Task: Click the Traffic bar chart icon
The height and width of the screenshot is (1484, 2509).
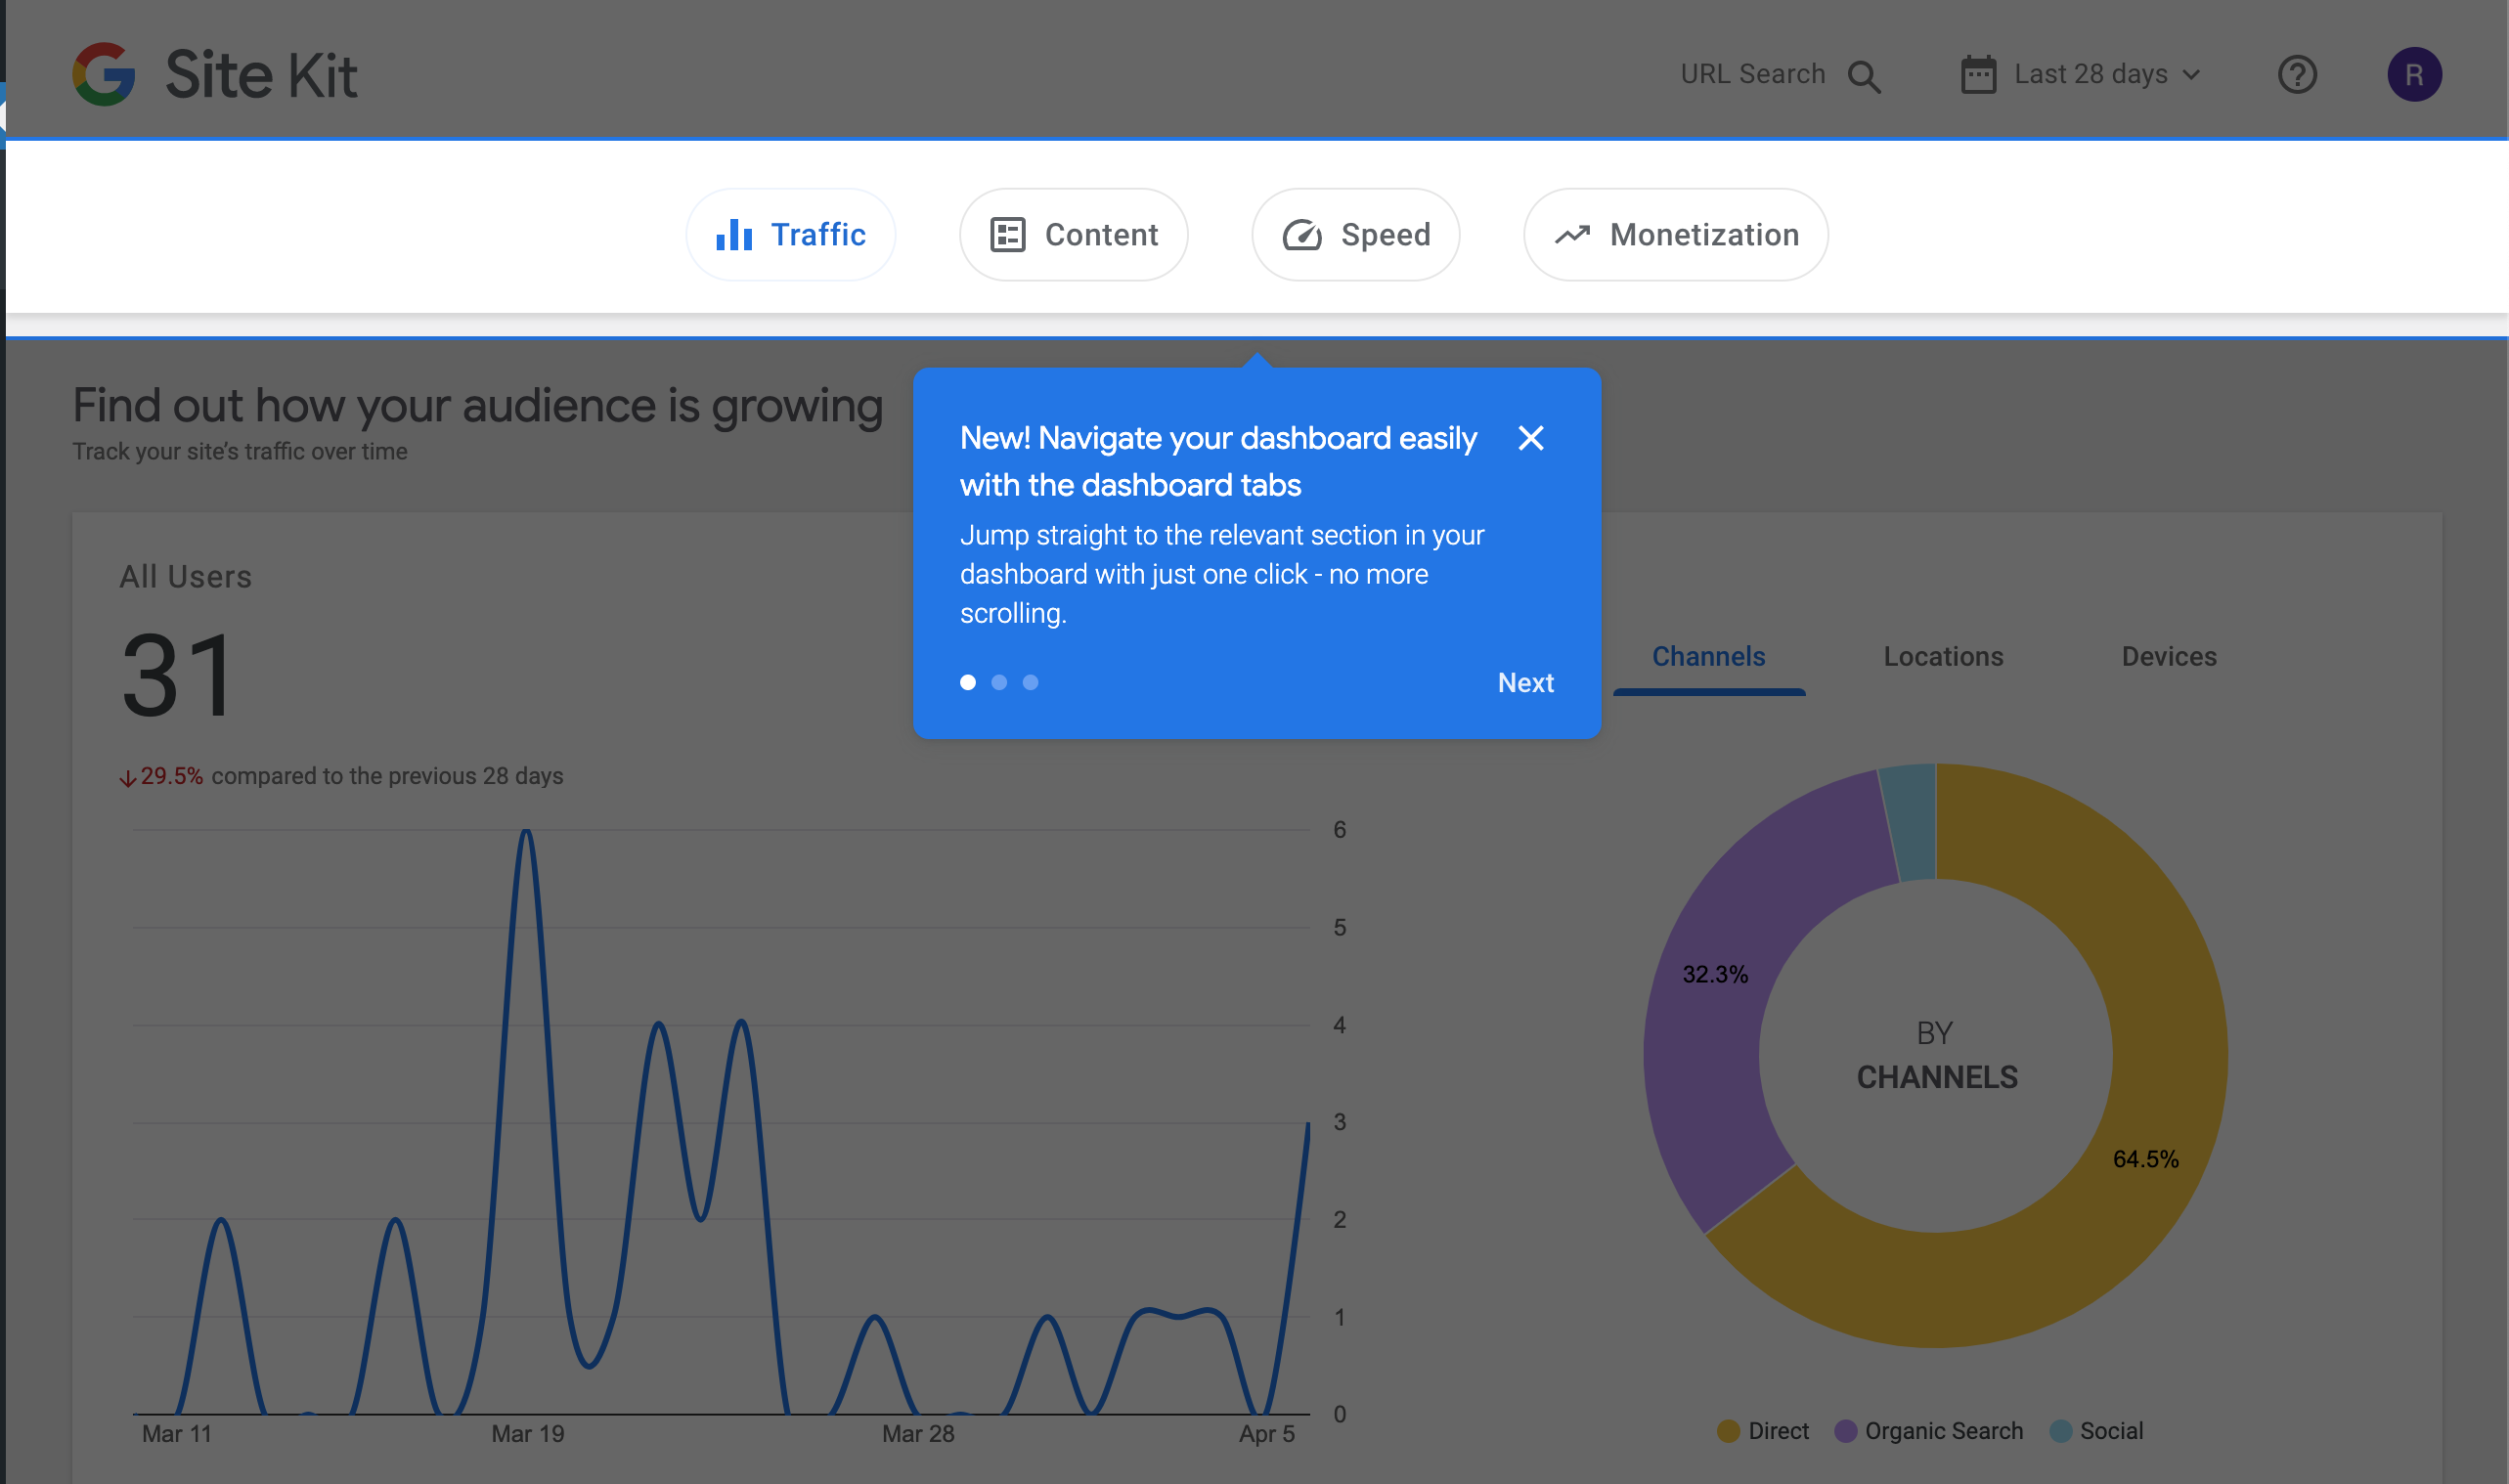Action: (x=734, y=235)
